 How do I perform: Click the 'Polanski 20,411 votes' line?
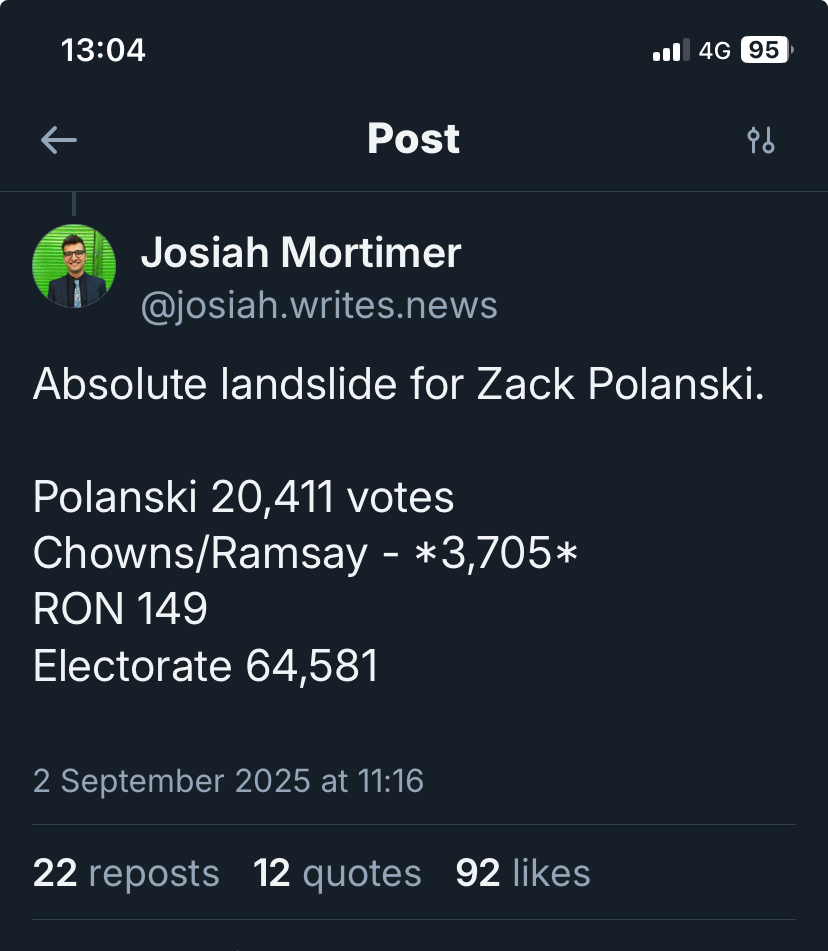pos(244,497)
